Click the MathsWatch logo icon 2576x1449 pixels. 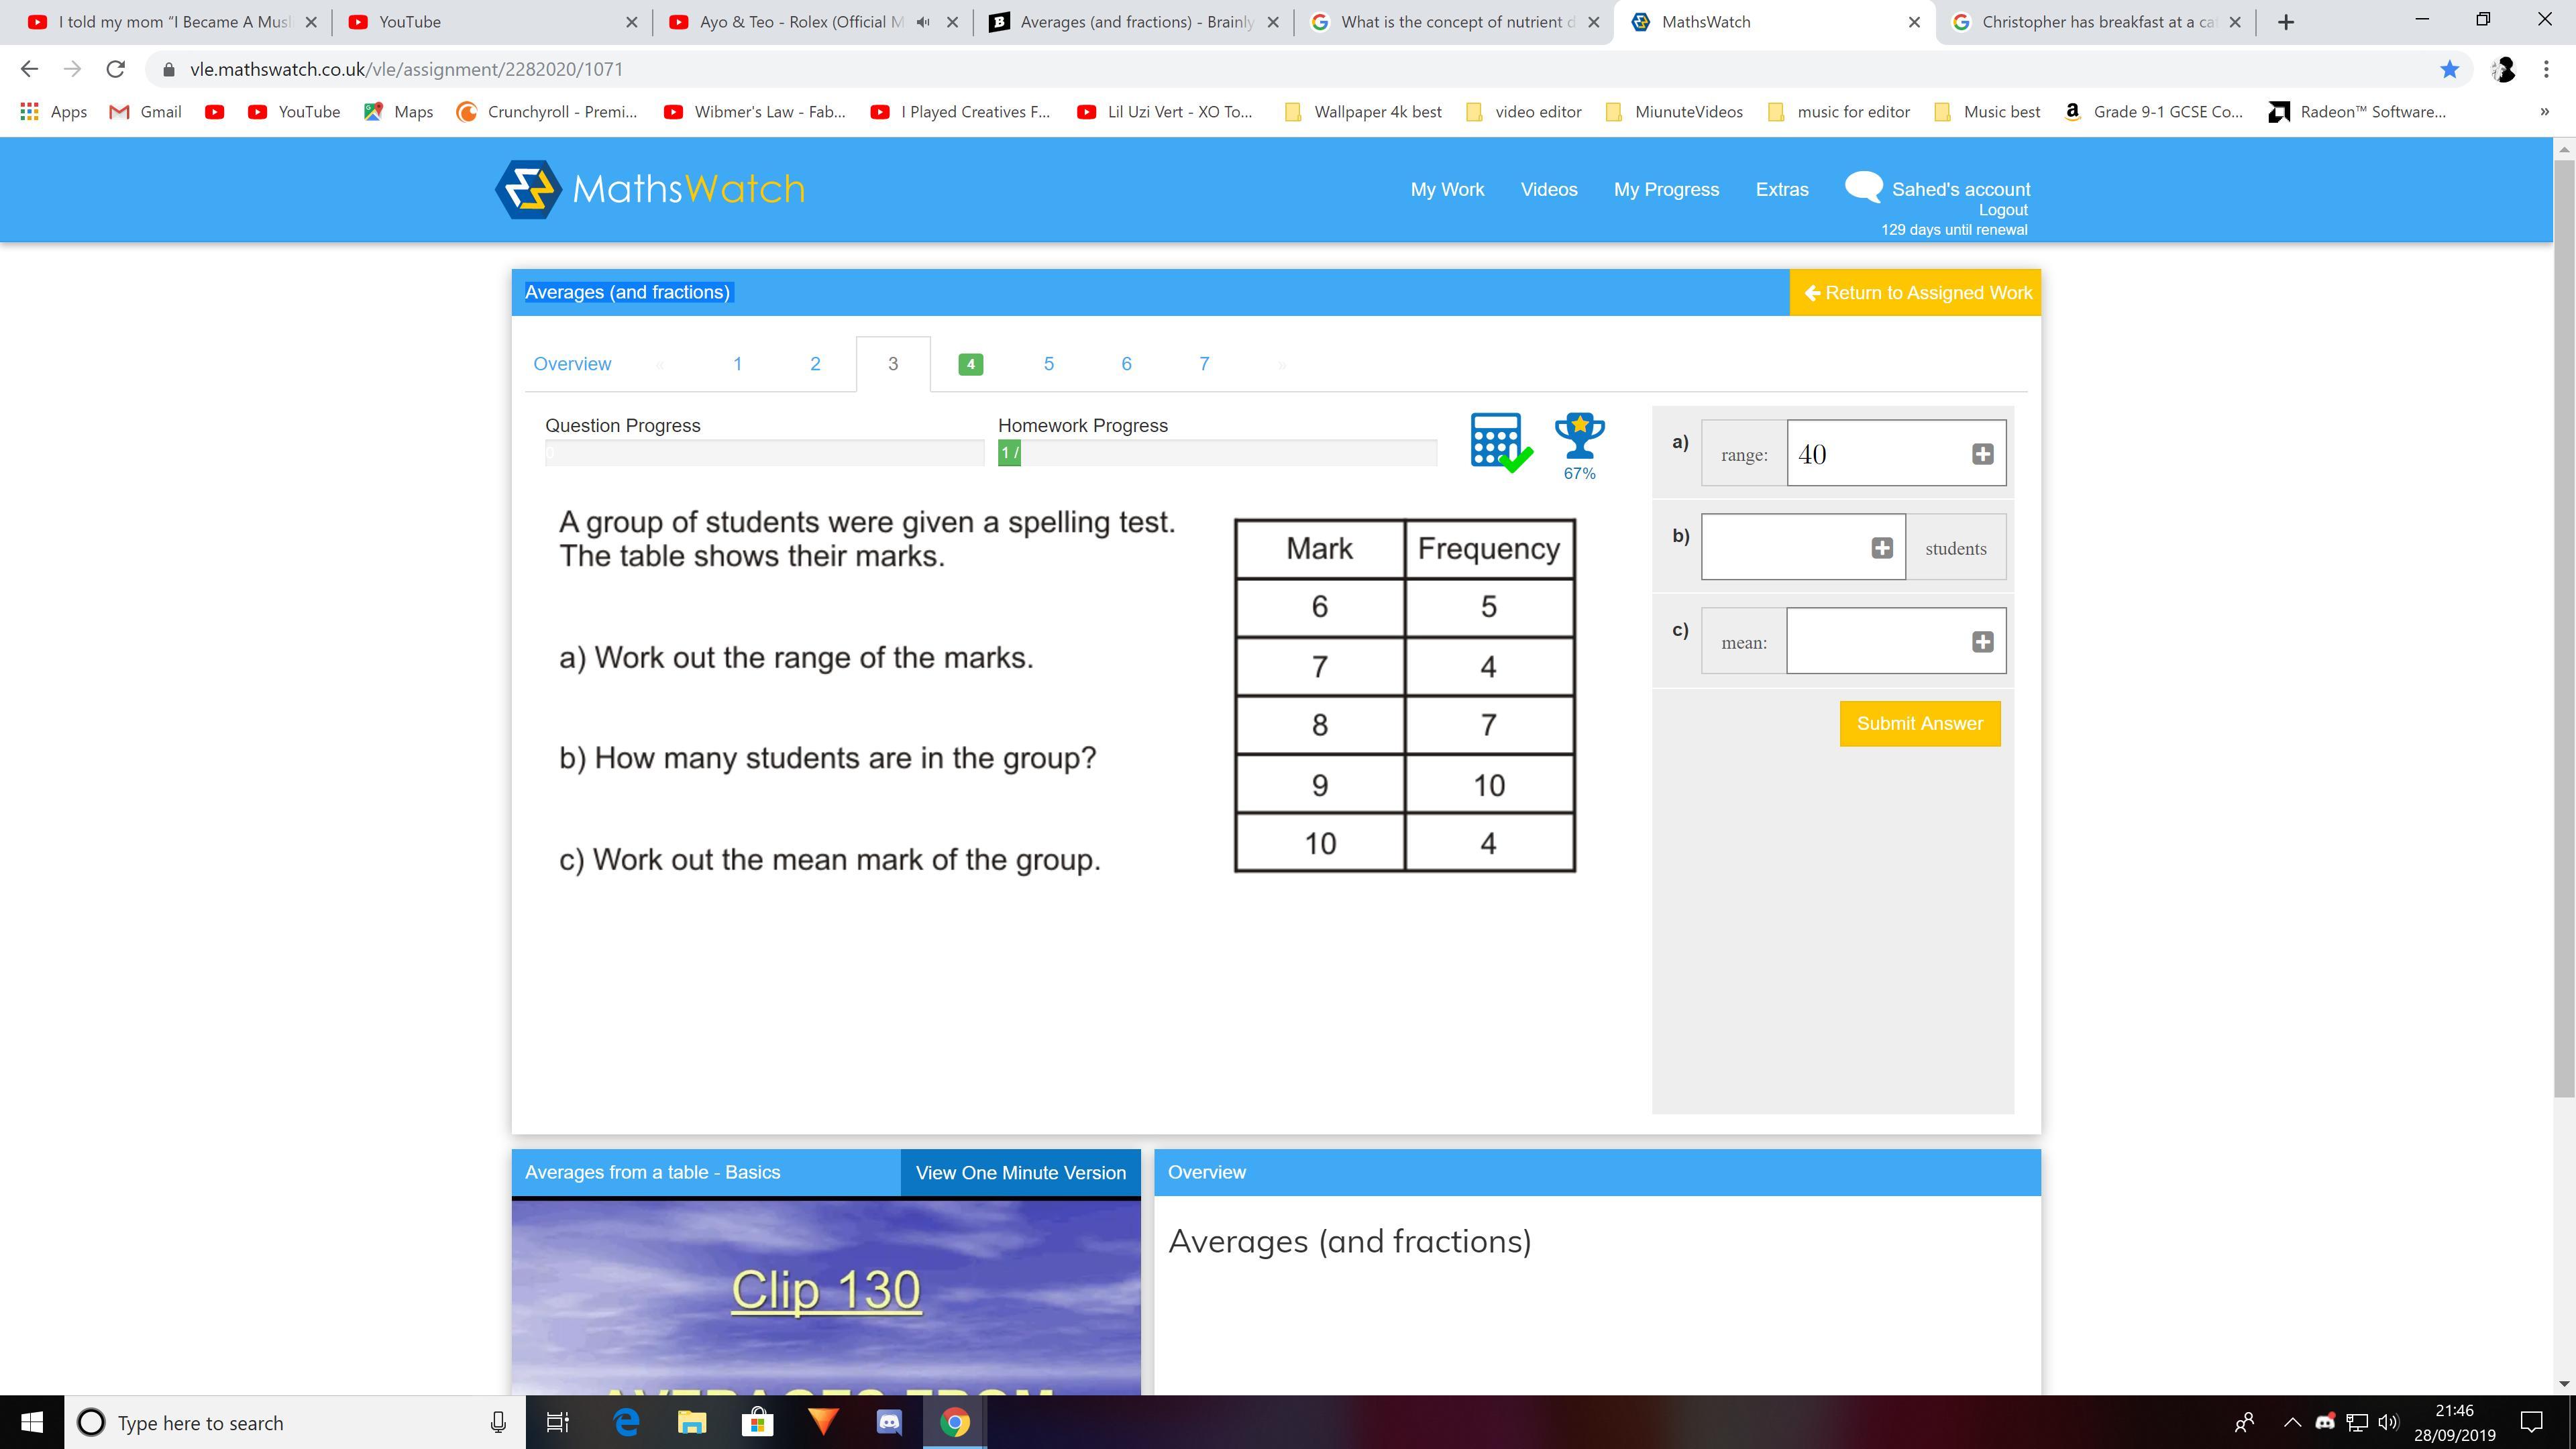click(x=528, y=189)
